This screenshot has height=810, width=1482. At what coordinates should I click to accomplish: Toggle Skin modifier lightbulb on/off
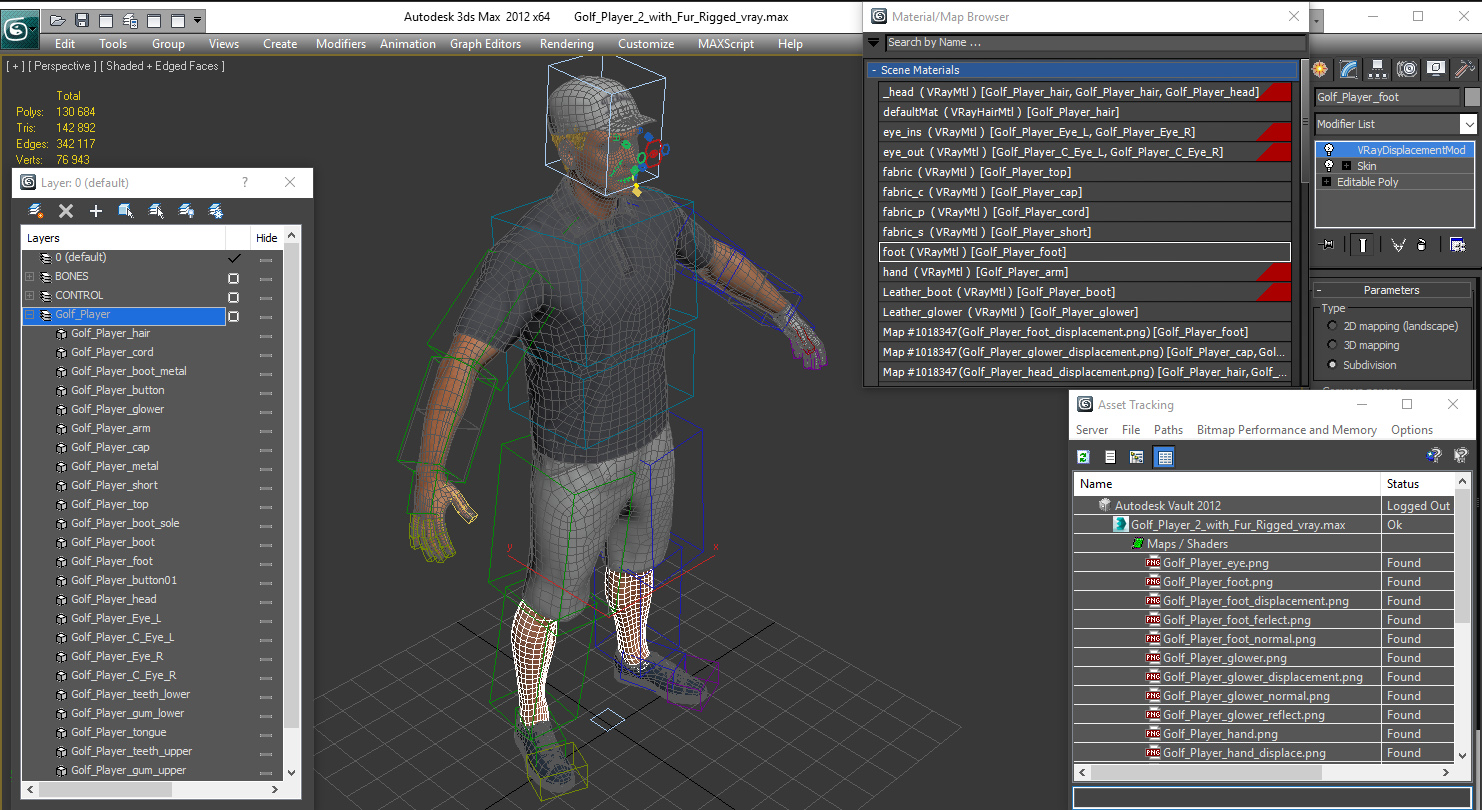pos(1328,166)
